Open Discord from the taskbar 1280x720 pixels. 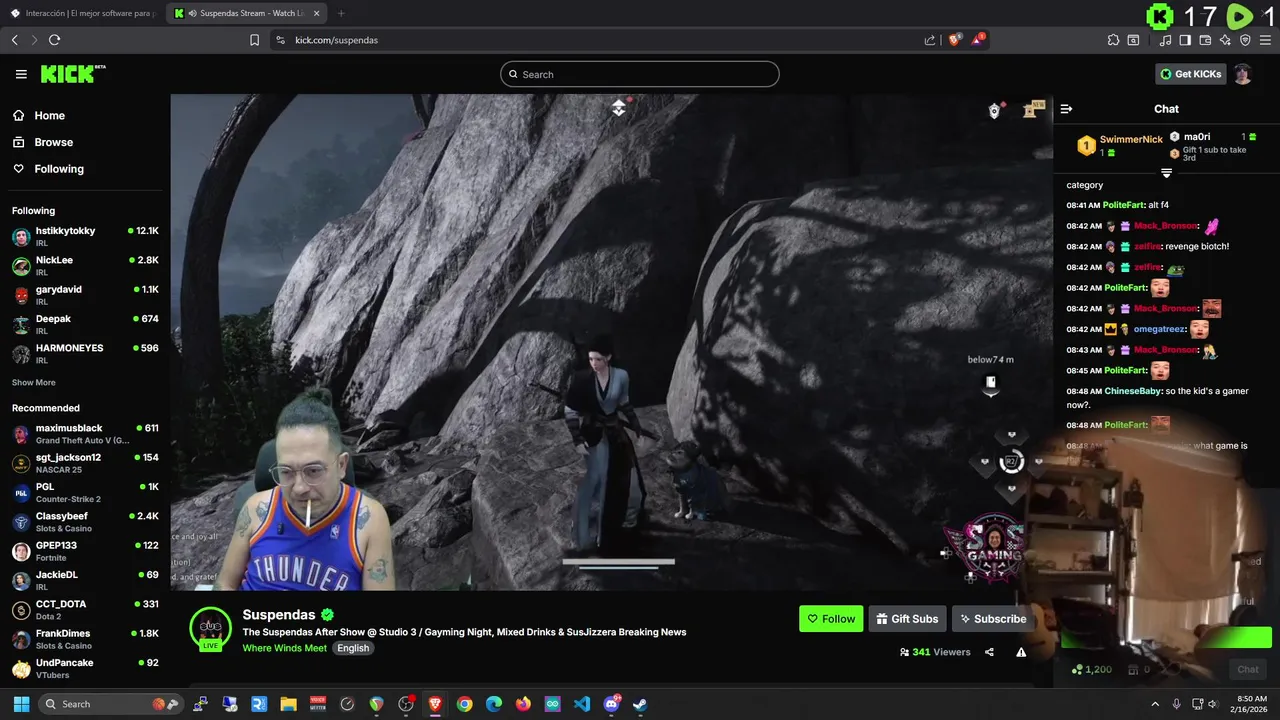[611, 704]
